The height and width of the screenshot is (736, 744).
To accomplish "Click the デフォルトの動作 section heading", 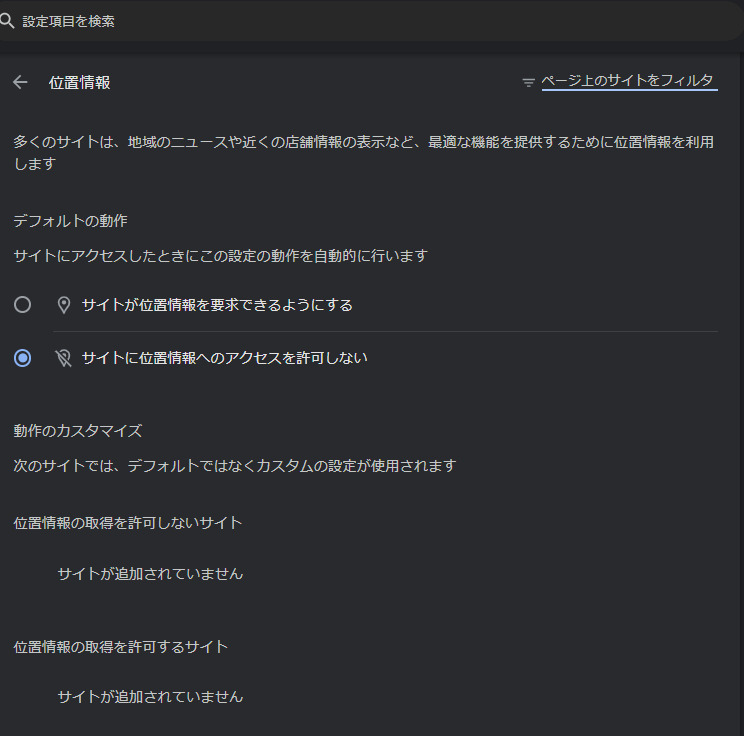I will (70, 220).
